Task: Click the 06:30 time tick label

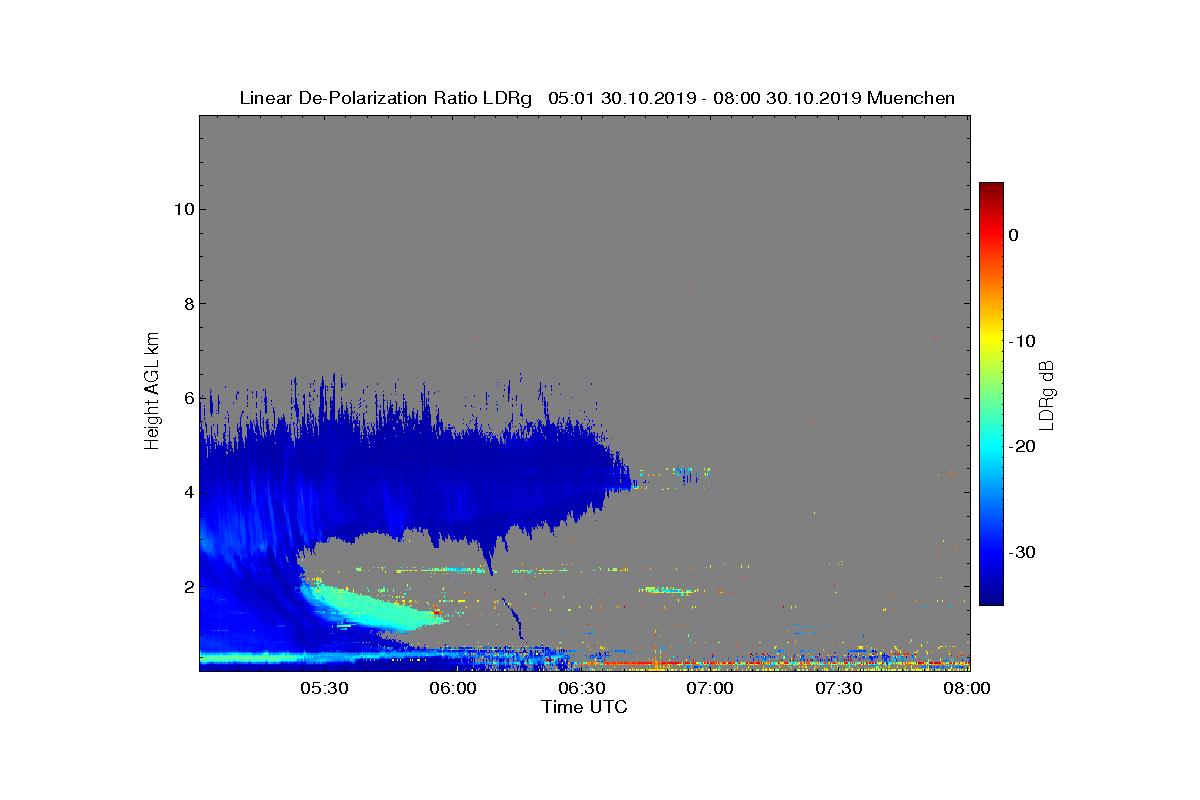Action: pos(581,688)
